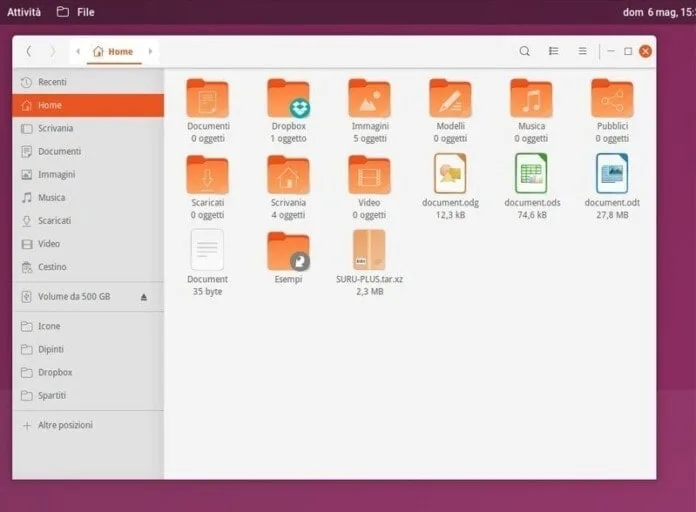Click the Home path bar button
696x512 pixels.
(x=113, y=51)
